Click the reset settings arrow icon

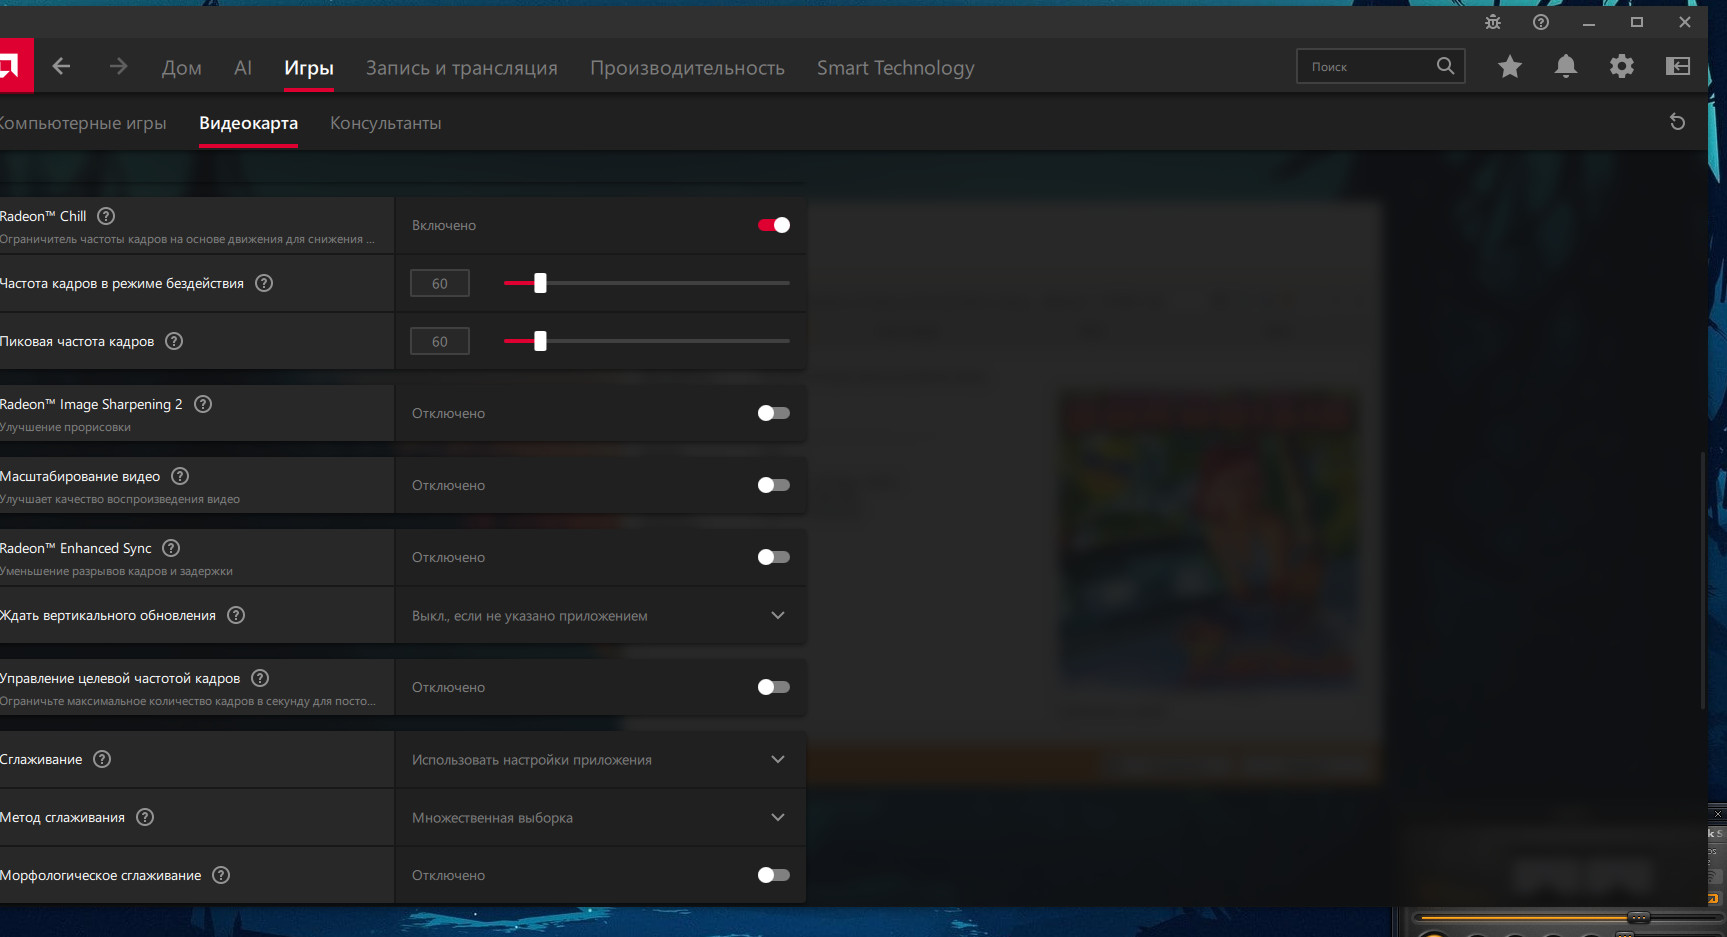[x=1678, y=122]
